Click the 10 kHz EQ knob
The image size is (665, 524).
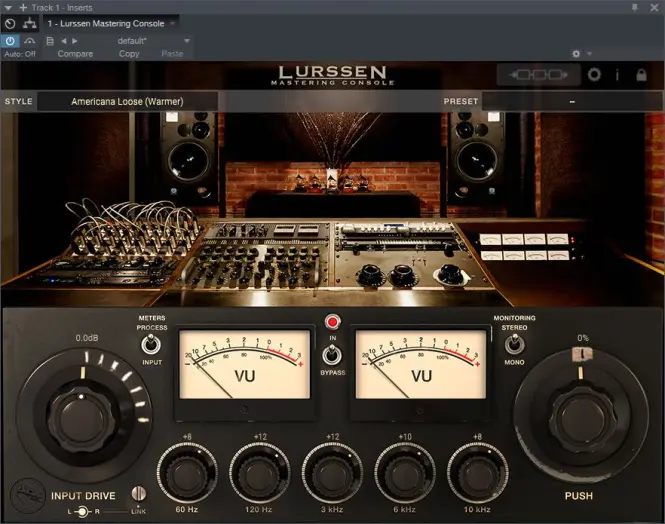coord(477,474)
